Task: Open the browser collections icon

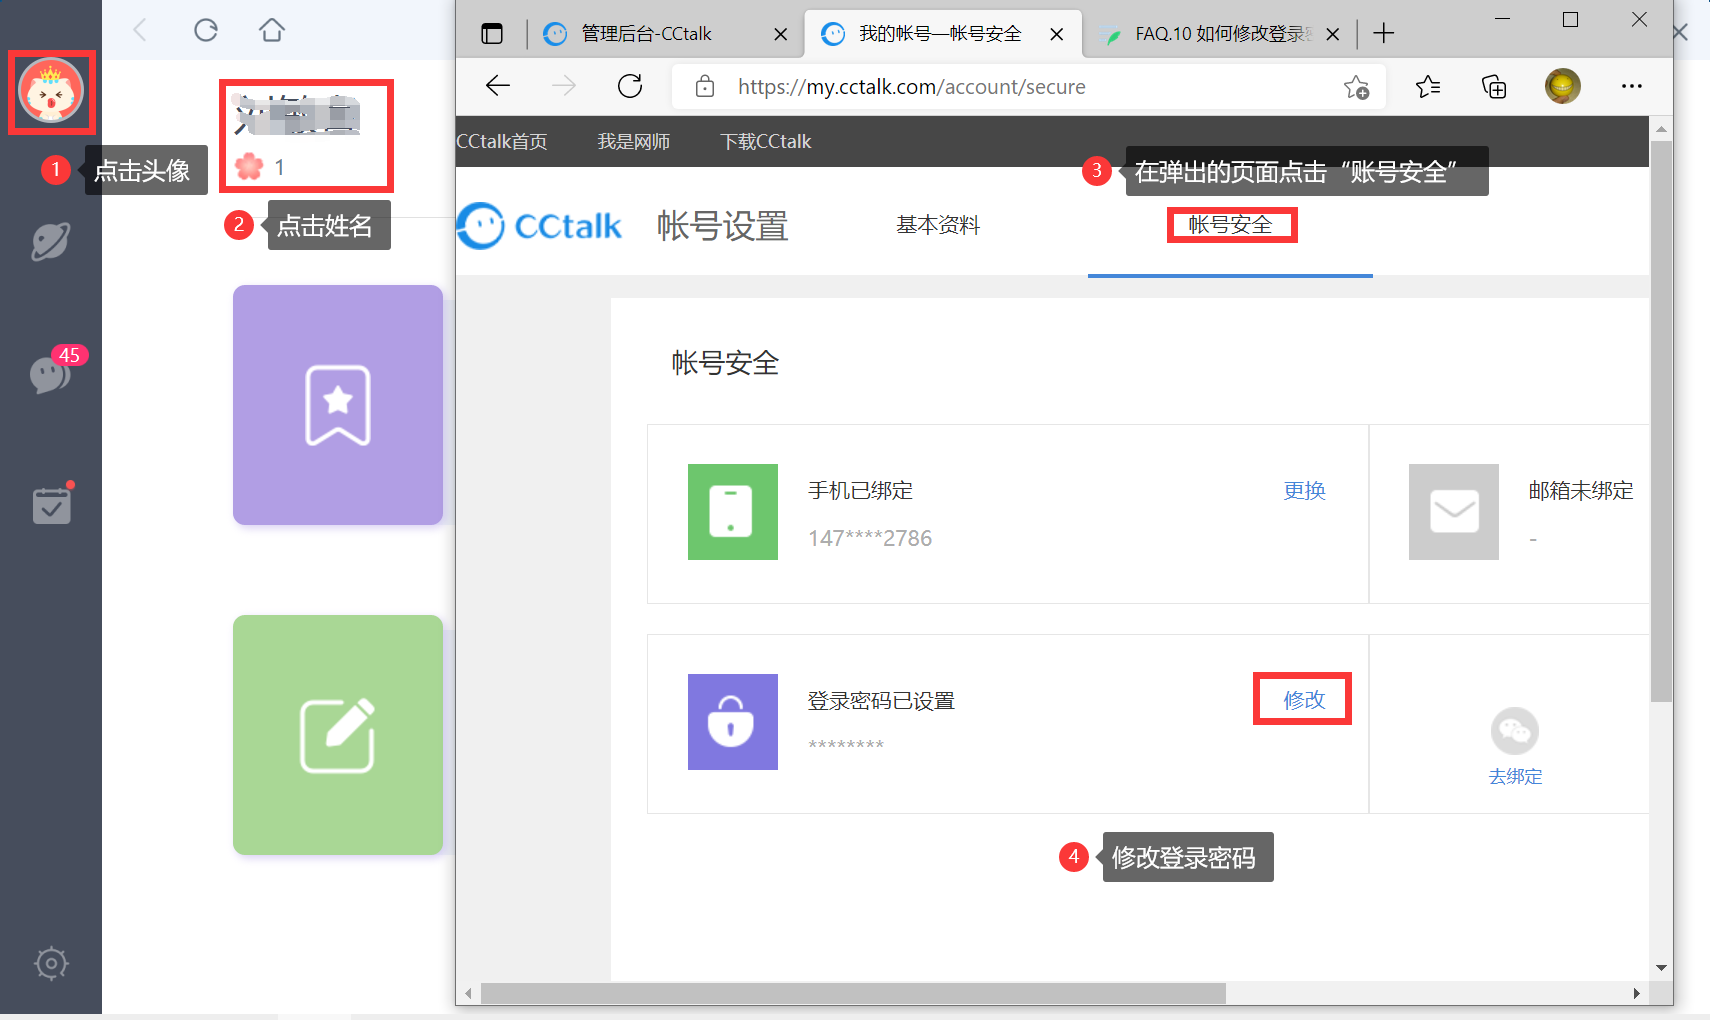Action: click(x=1494, y=87)
